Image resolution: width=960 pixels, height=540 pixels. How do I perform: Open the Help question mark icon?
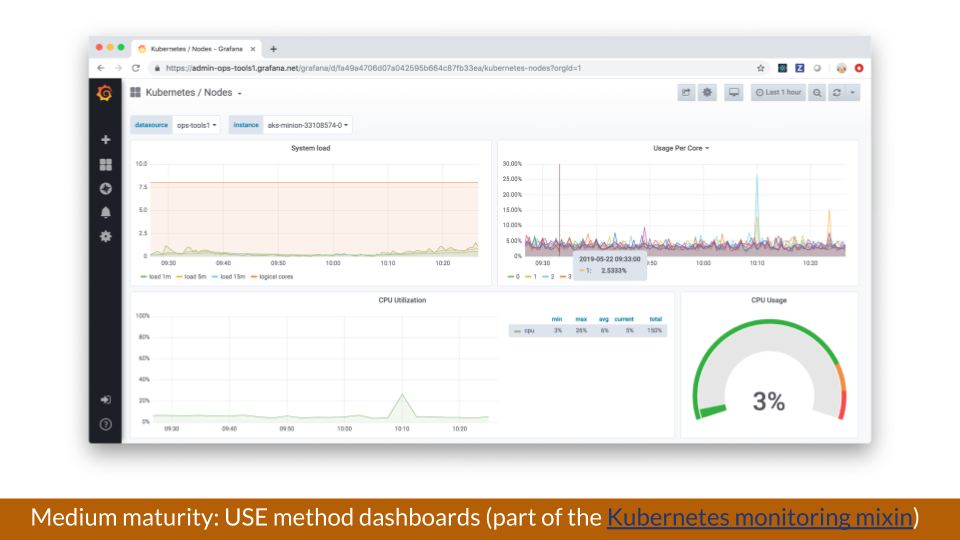click(105, 424)
